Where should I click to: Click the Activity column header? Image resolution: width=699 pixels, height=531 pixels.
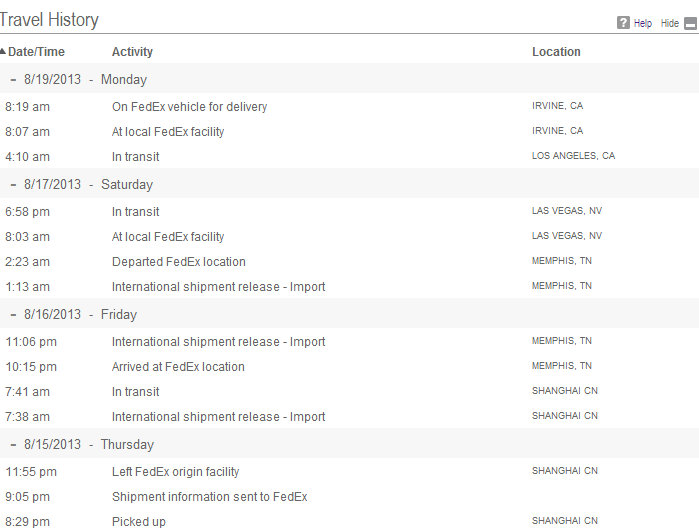pyautogui.click(x=132, y=52)
